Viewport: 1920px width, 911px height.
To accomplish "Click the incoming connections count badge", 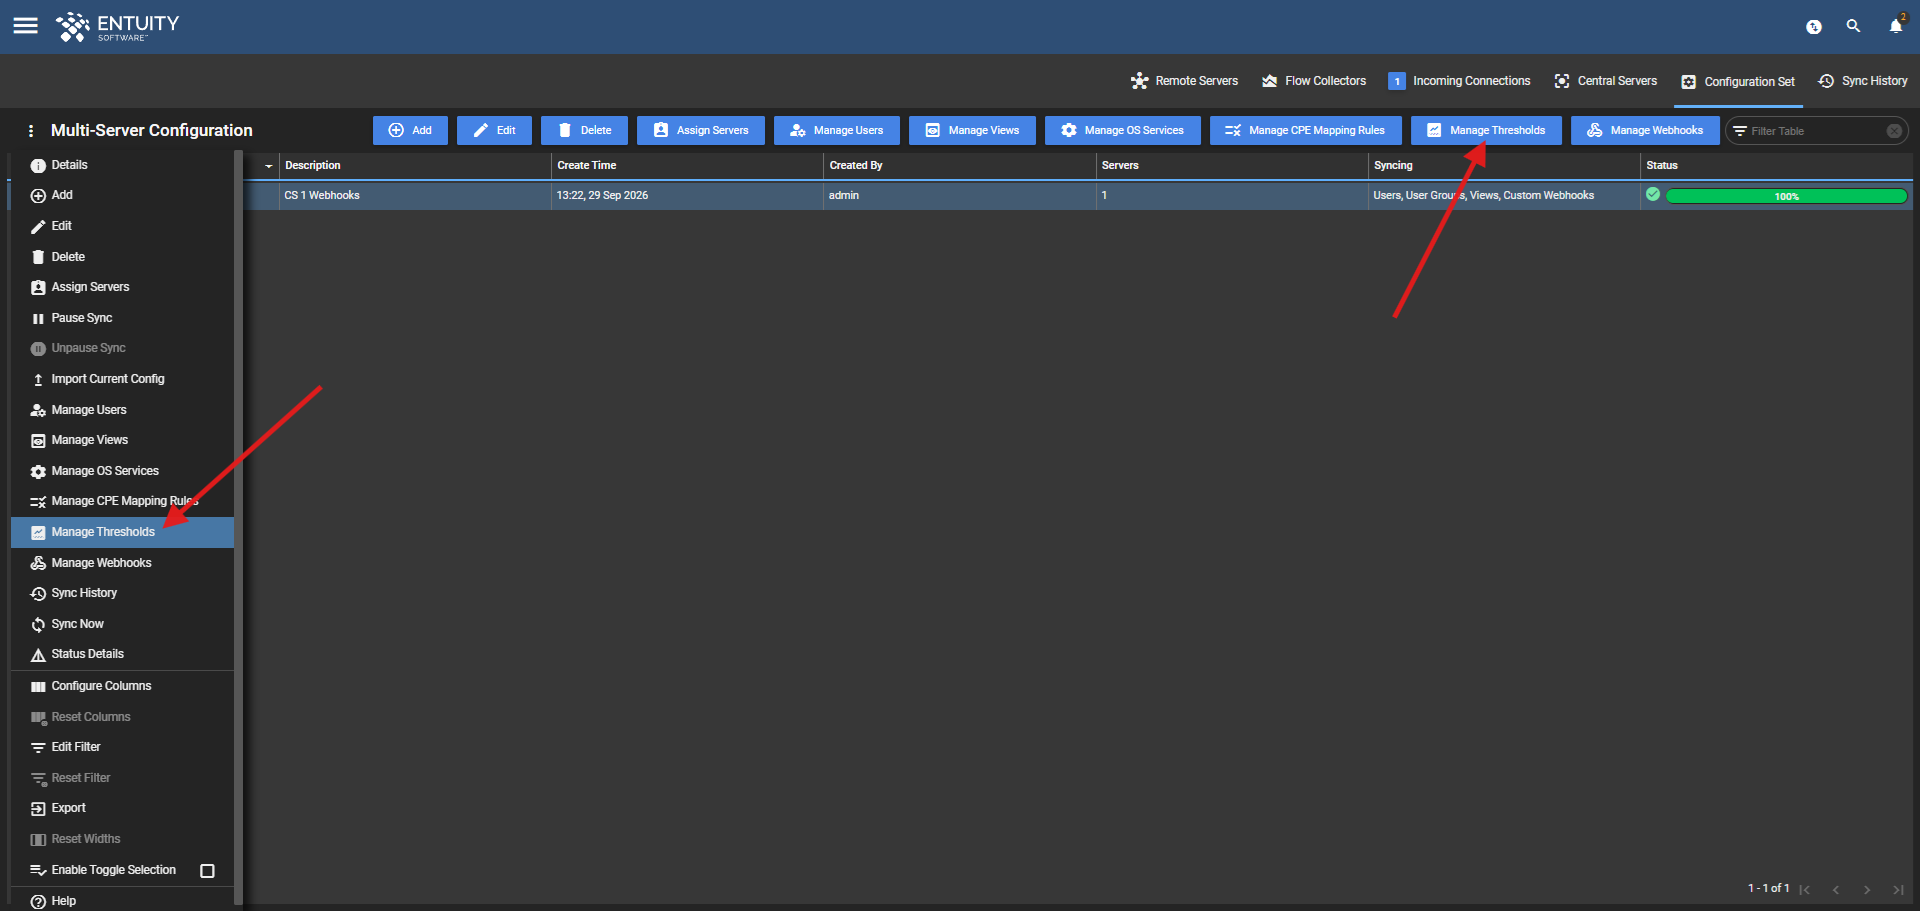I will [x=1397, y=81].
